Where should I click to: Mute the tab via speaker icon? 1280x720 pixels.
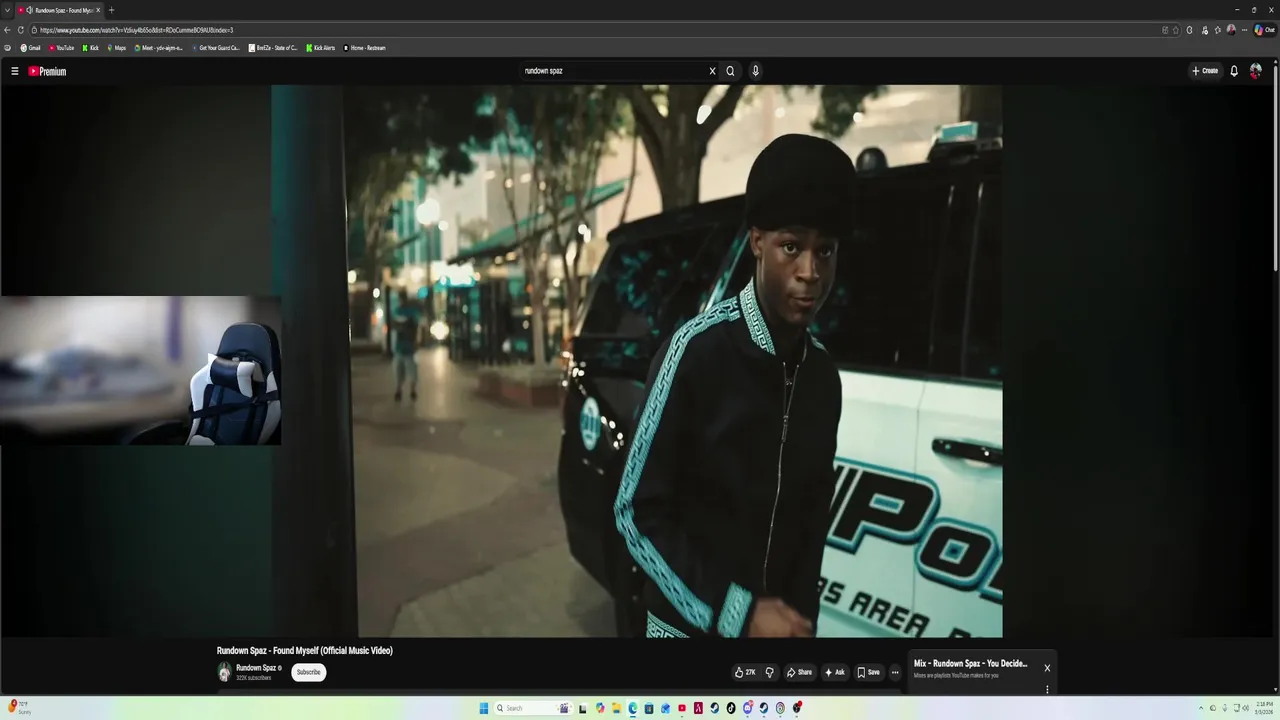(x=29, y=10)
